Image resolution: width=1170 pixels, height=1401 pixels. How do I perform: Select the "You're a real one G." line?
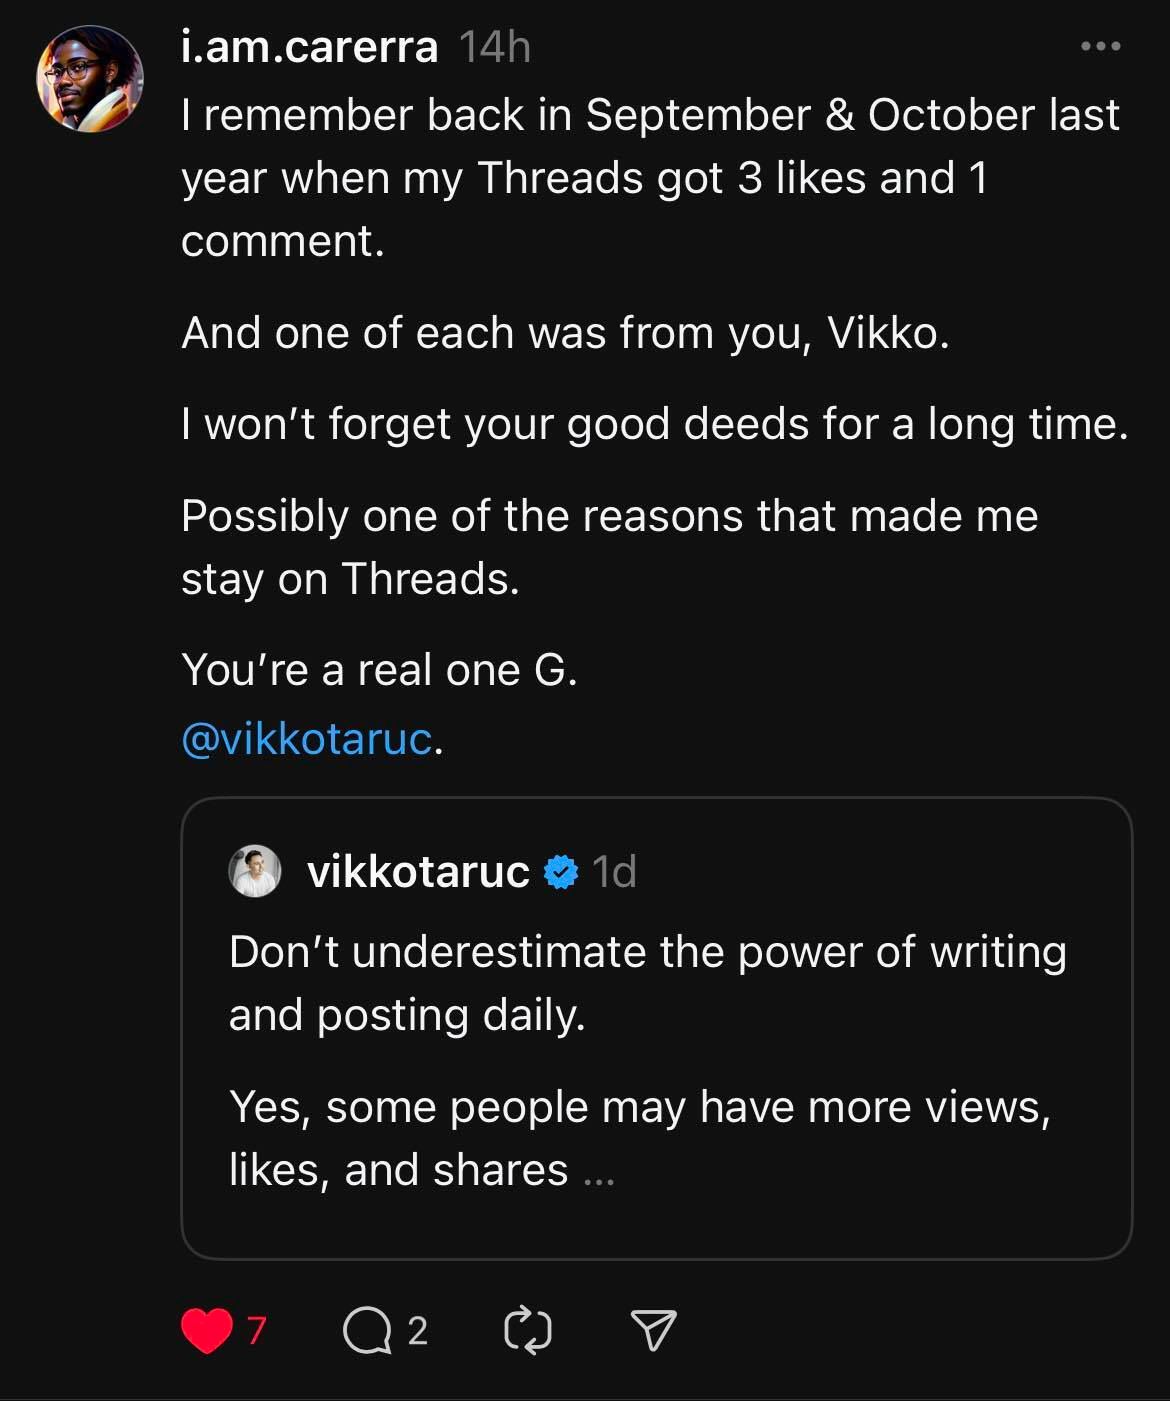(x=379, y=670)
